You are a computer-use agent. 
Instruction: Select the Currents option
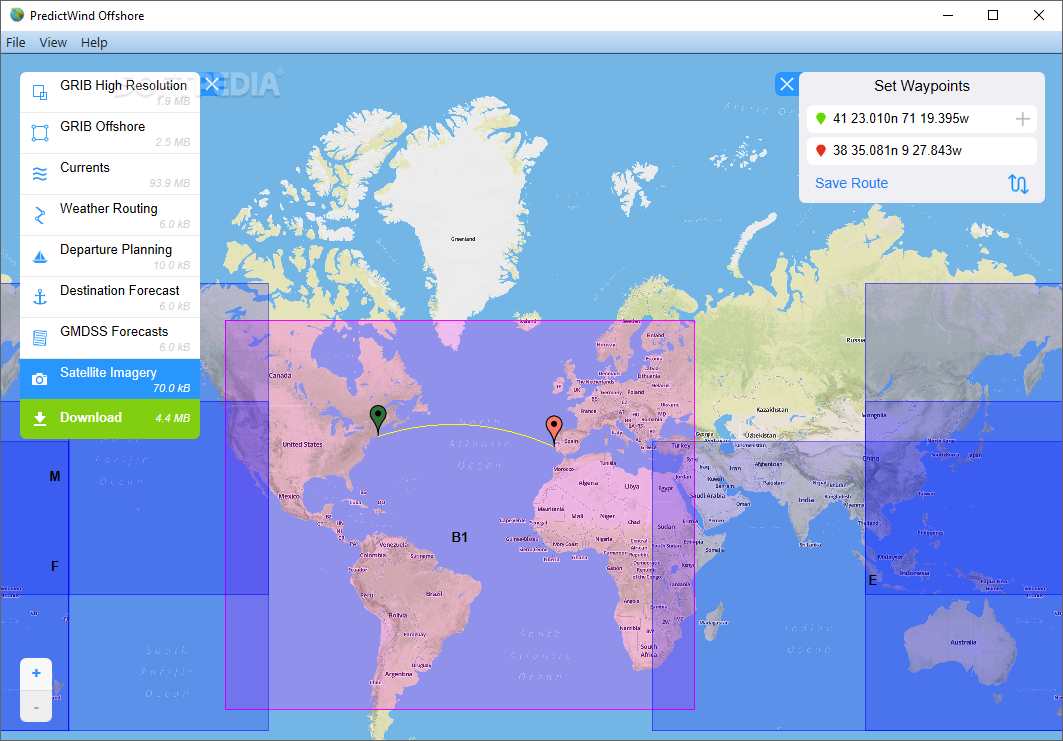pos(110,174)
